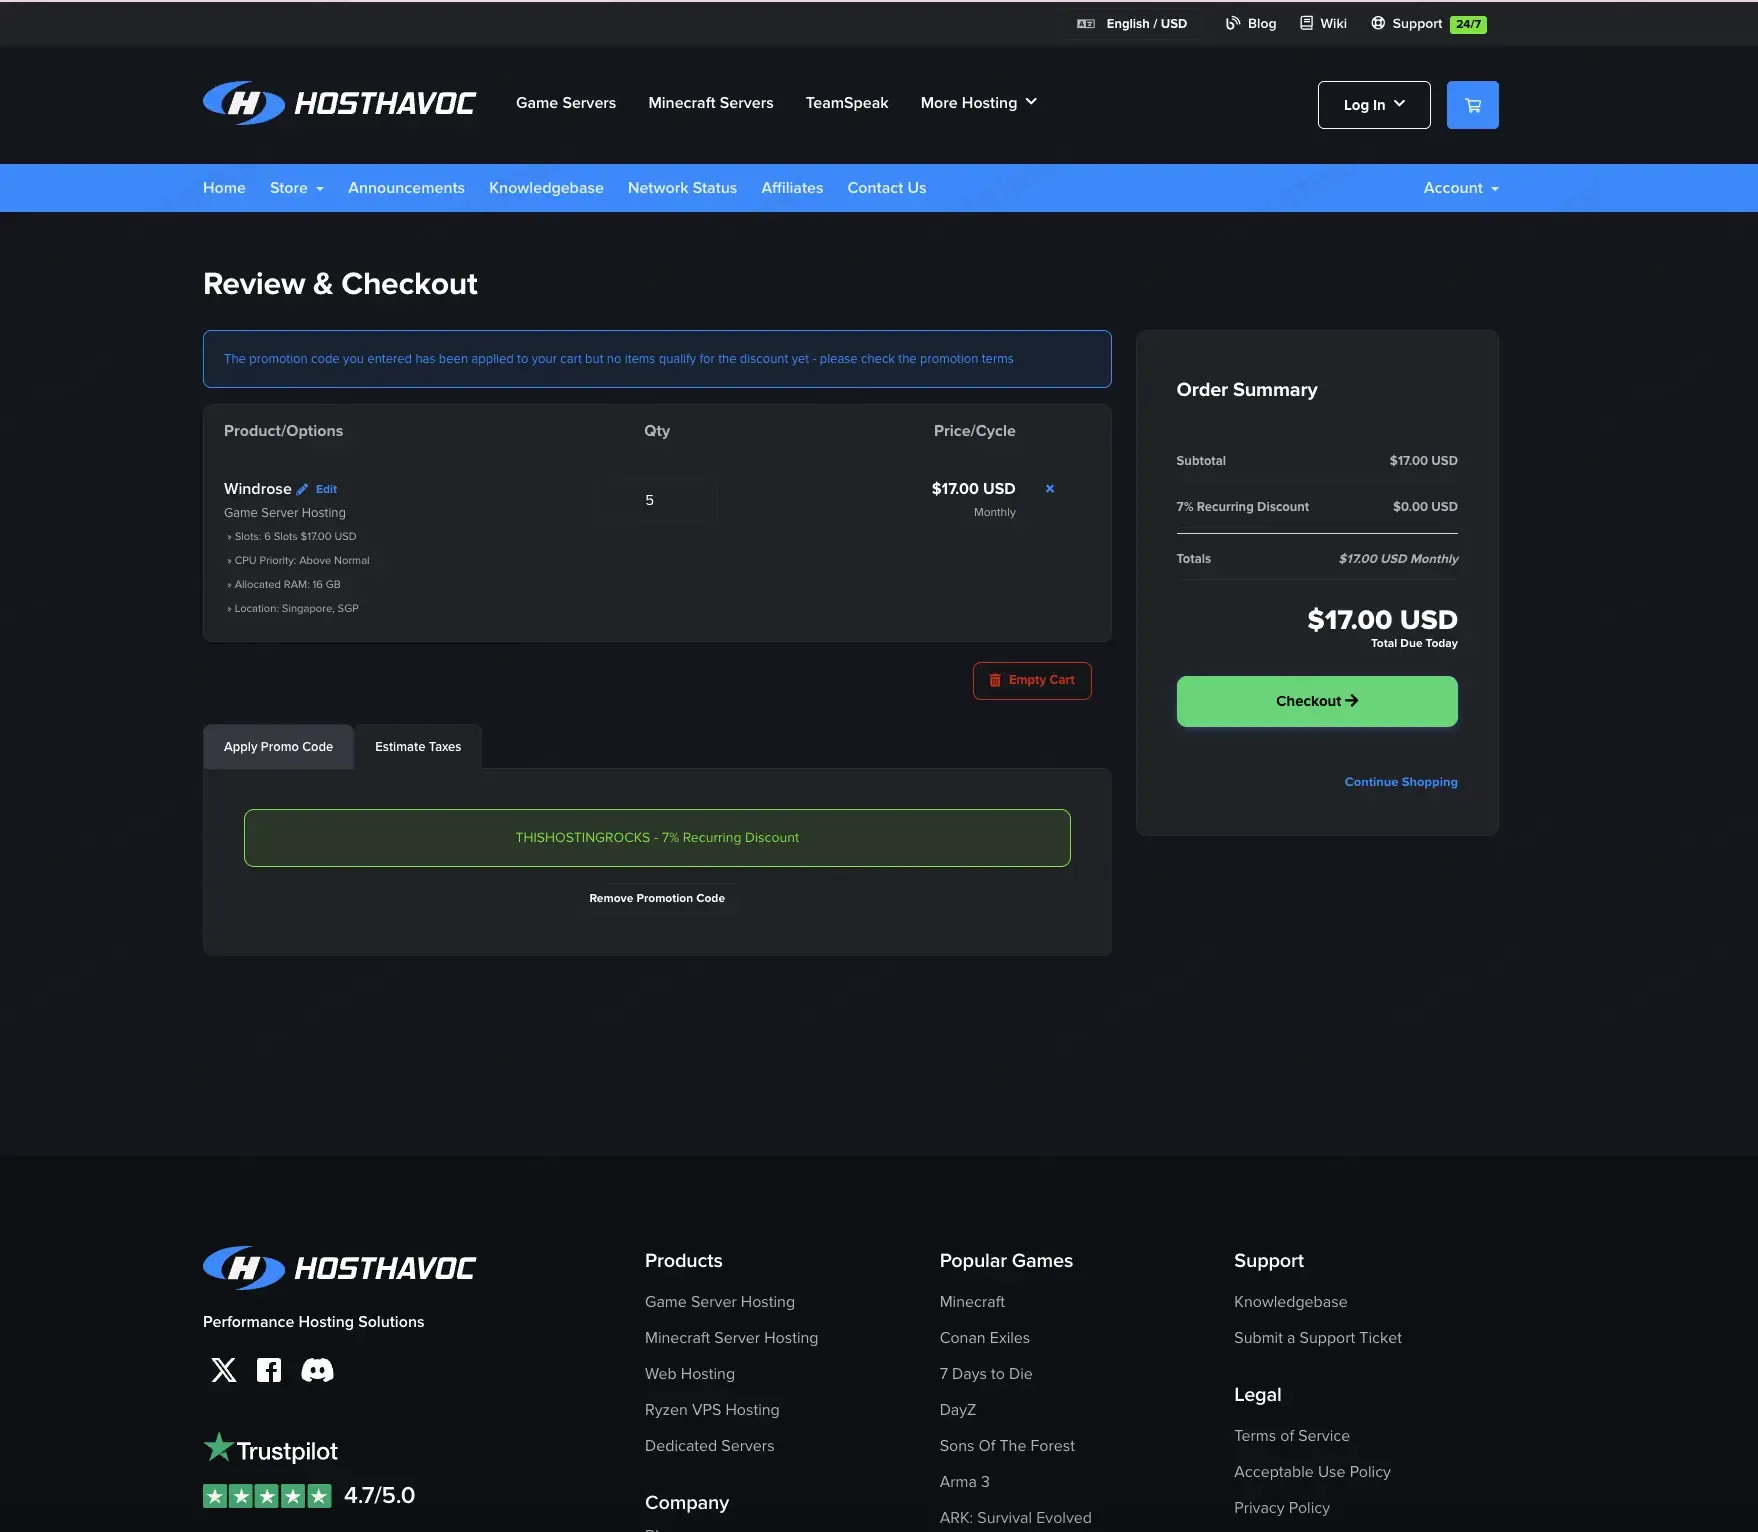Go to Home in blue navbar
Image resolution: width=1758 pixels, height=1532 pixels.
coord(224,188)
